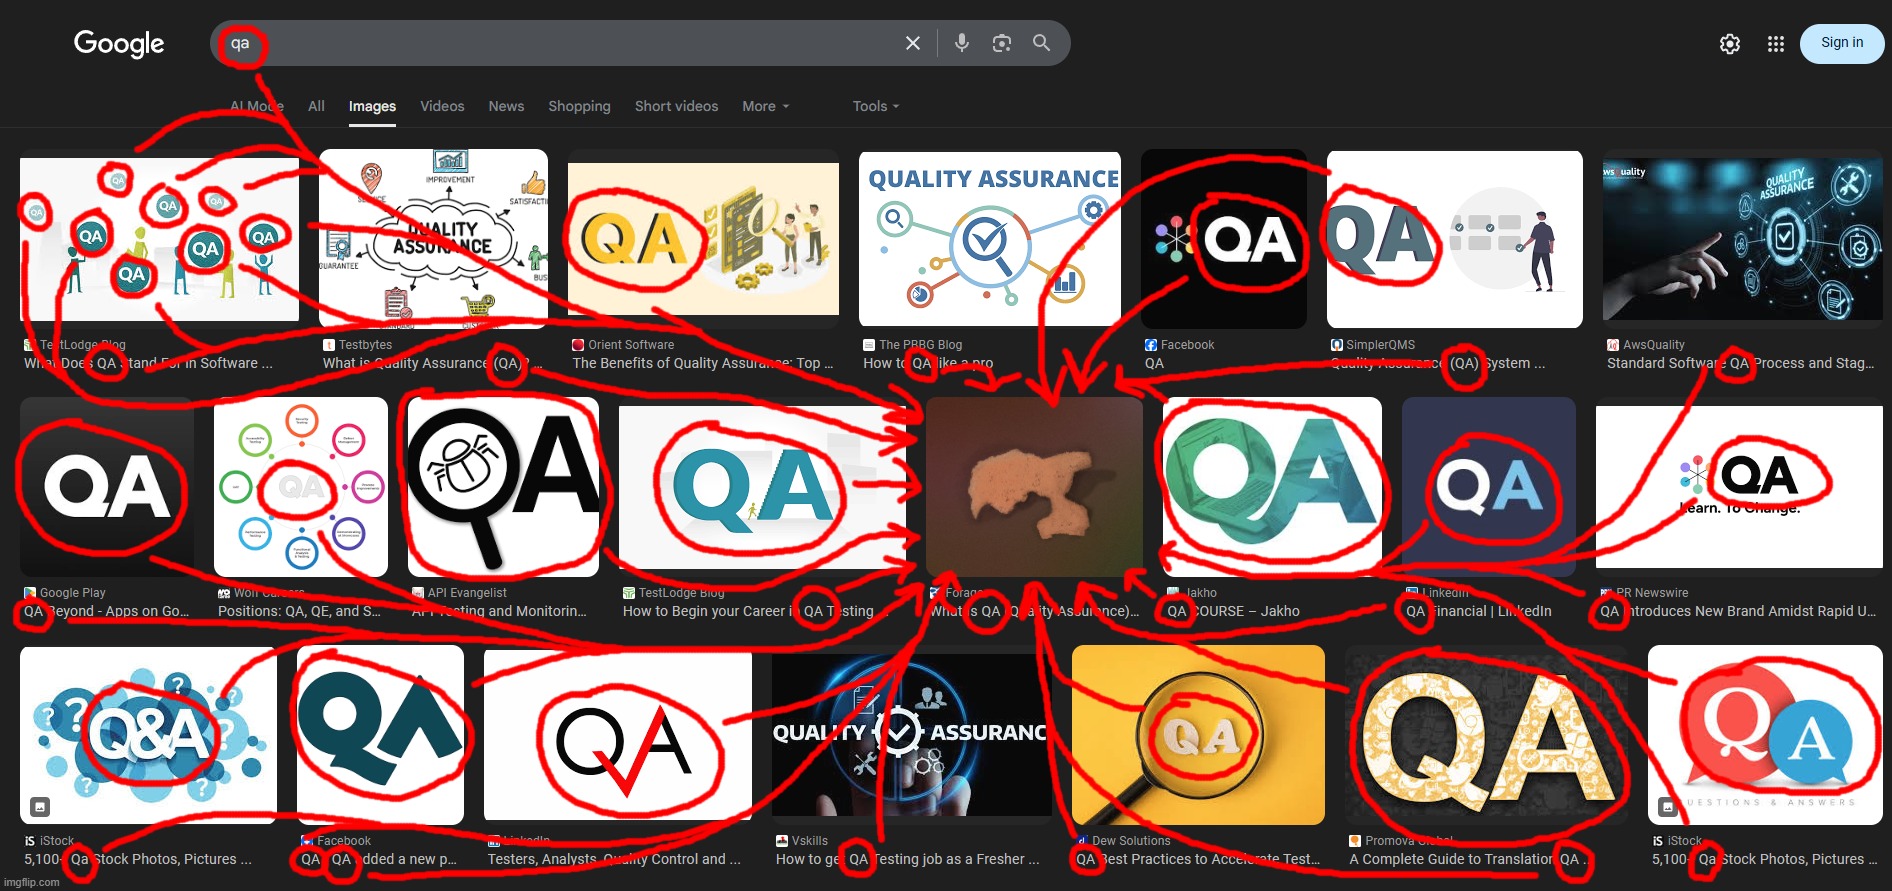Open Testbytes 'What is Quality Assurance' link
The image size is (1892, 891).
click(432, 363)
